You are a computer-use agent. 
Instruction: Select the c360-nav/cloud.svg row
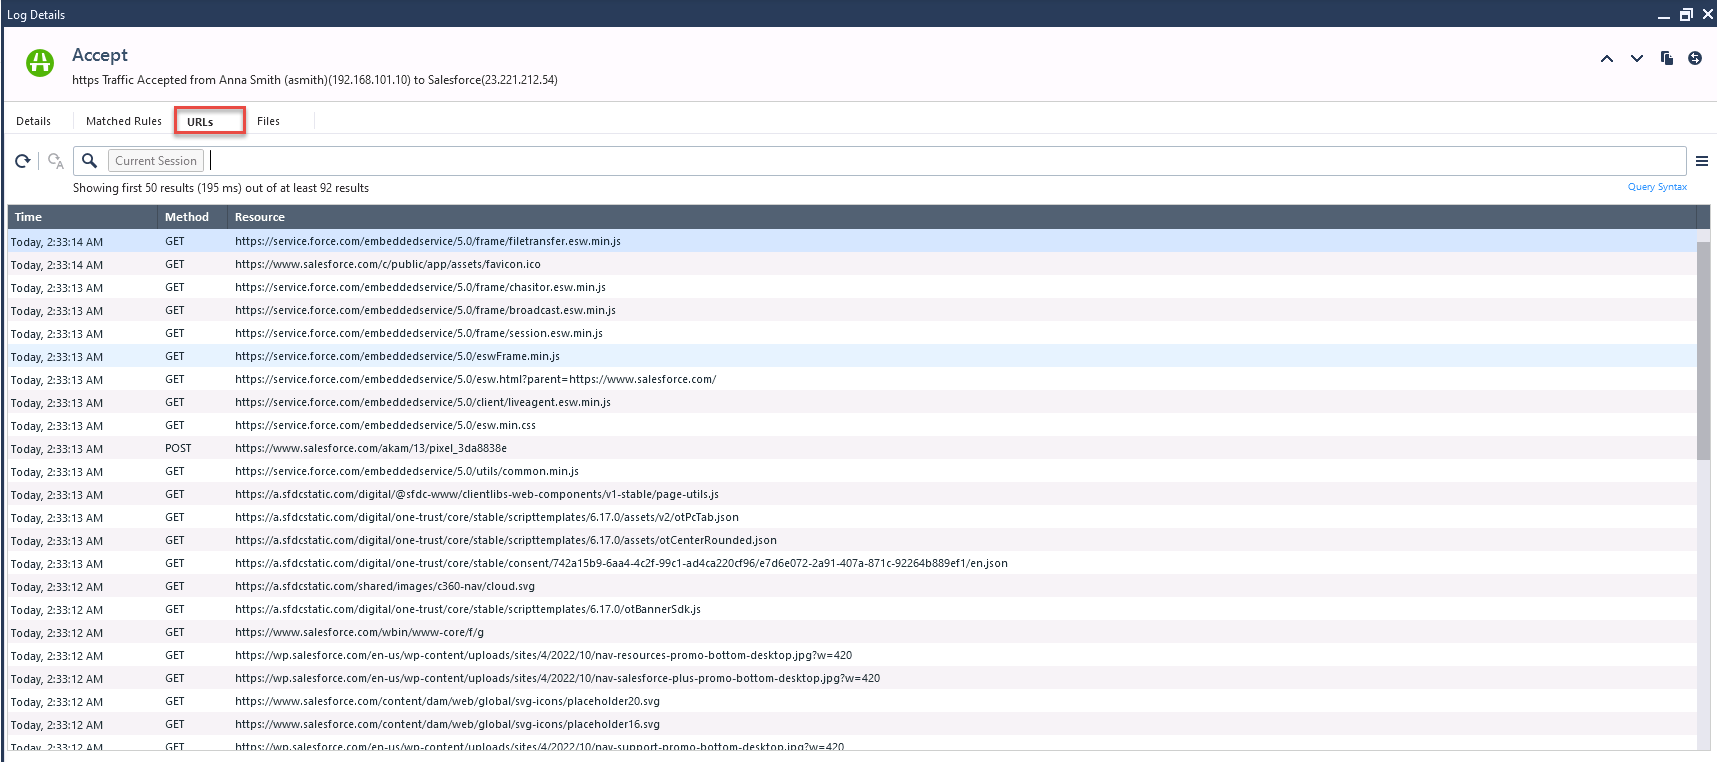pos(852,586)
